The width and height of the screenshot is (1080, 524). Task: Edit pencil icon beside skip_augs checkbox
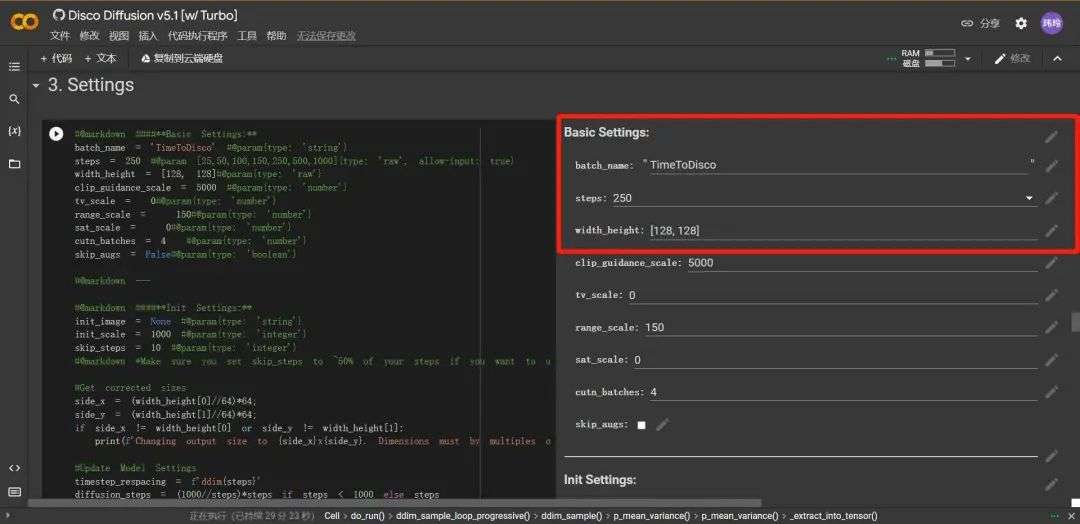pos(662,425)
